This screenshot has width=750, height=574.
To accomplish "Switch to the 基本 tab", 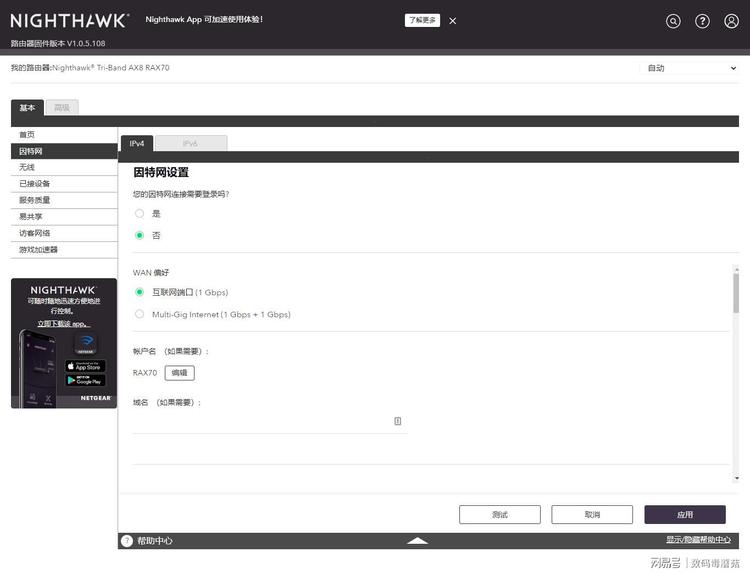I will click(x=27, y=108).
